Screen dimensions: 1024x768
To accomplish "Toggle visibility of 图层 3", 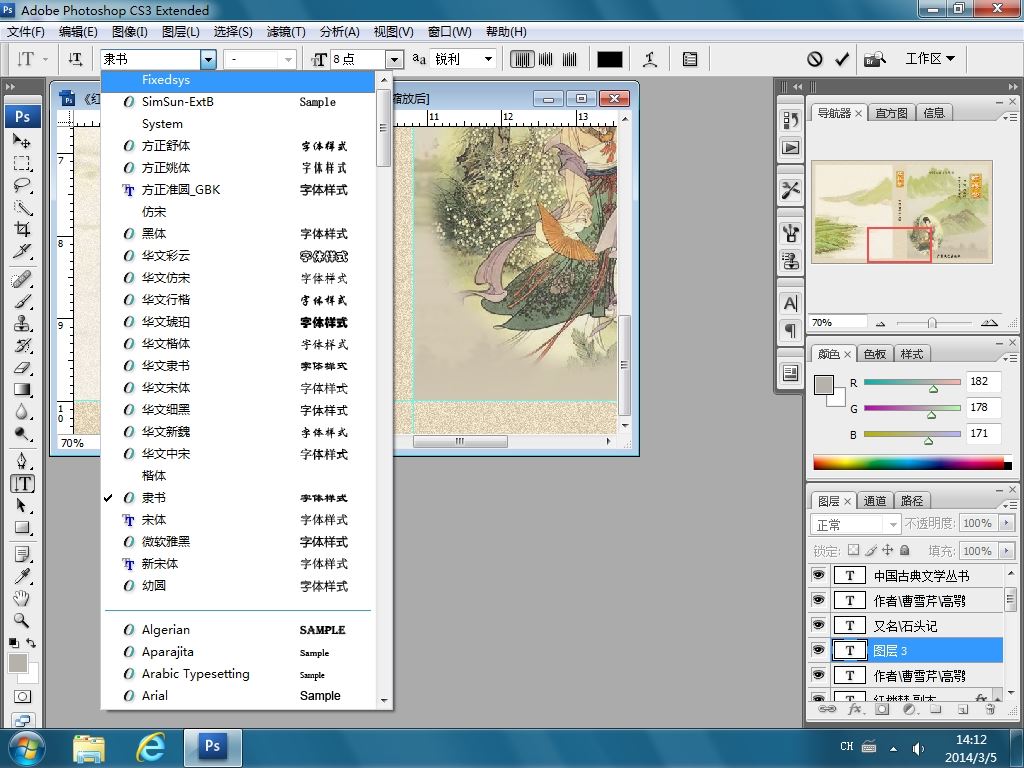I will click(x=818, y=650).
